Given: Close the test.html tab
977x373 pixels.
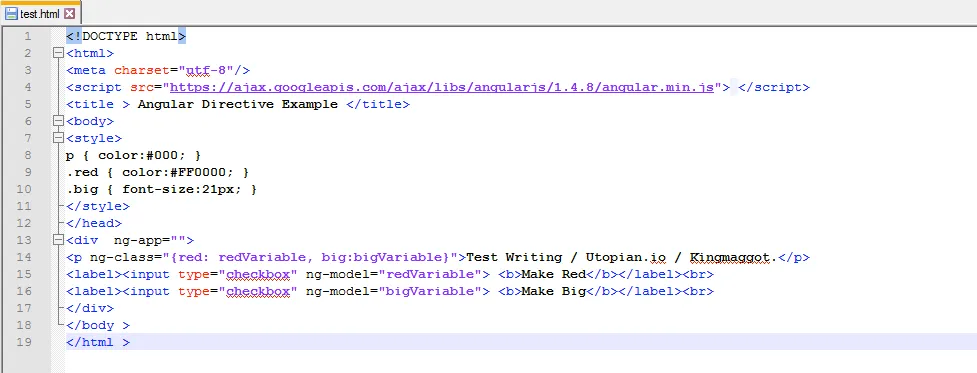Looking at the screenshot, I should (70, 13).
